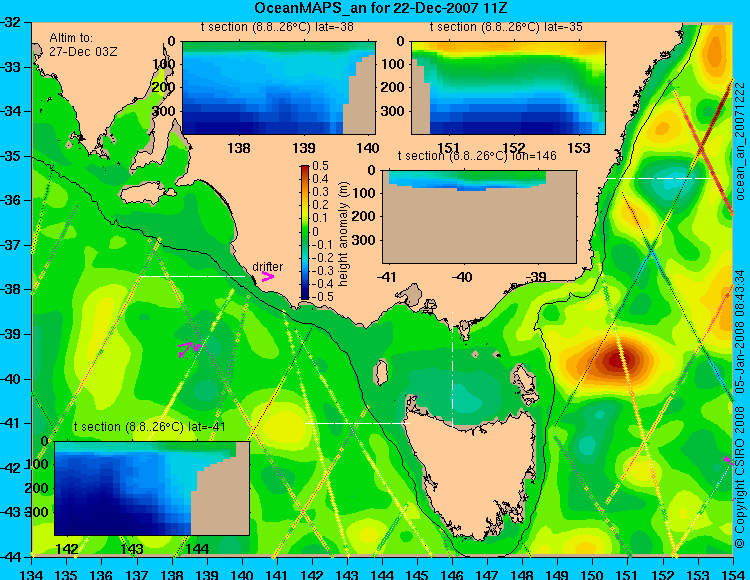Click Kangaroo Island on the map
This screenshot has width=750, height=580.
(146, 194)
